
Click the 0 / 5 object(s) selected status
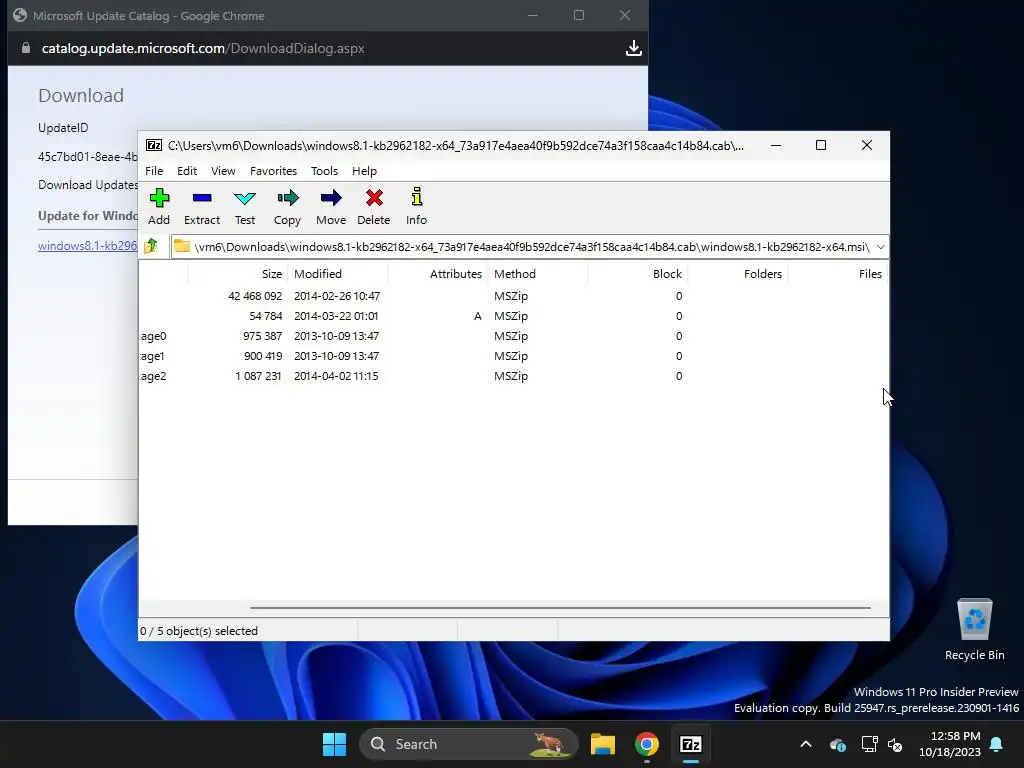(199, 631)
